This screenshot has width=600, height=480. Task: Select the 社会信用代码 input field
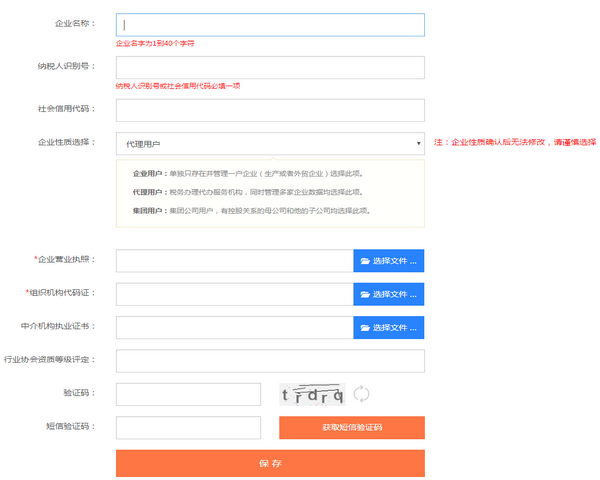pyautogui.click(x=270, y=110)
